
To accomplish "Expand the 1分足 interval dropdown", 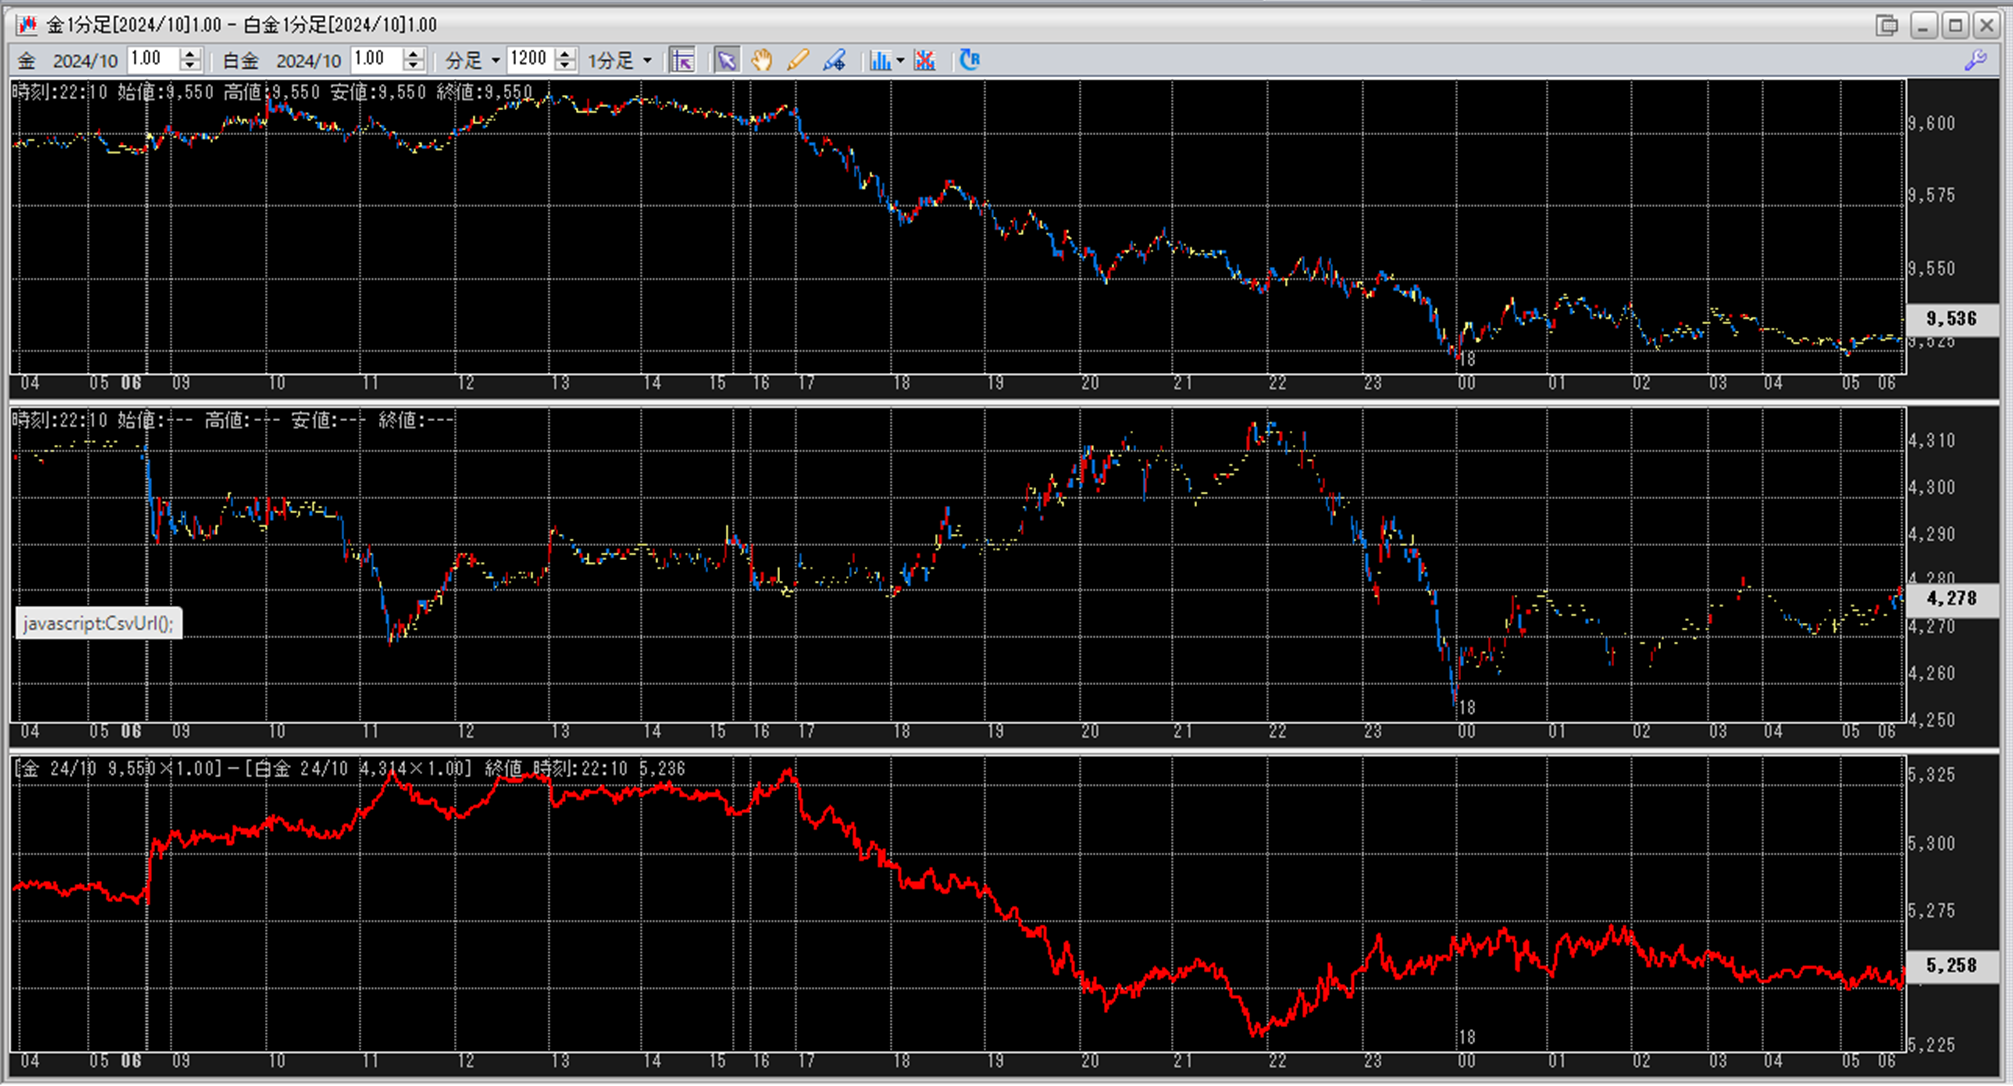I will (647, 61).
